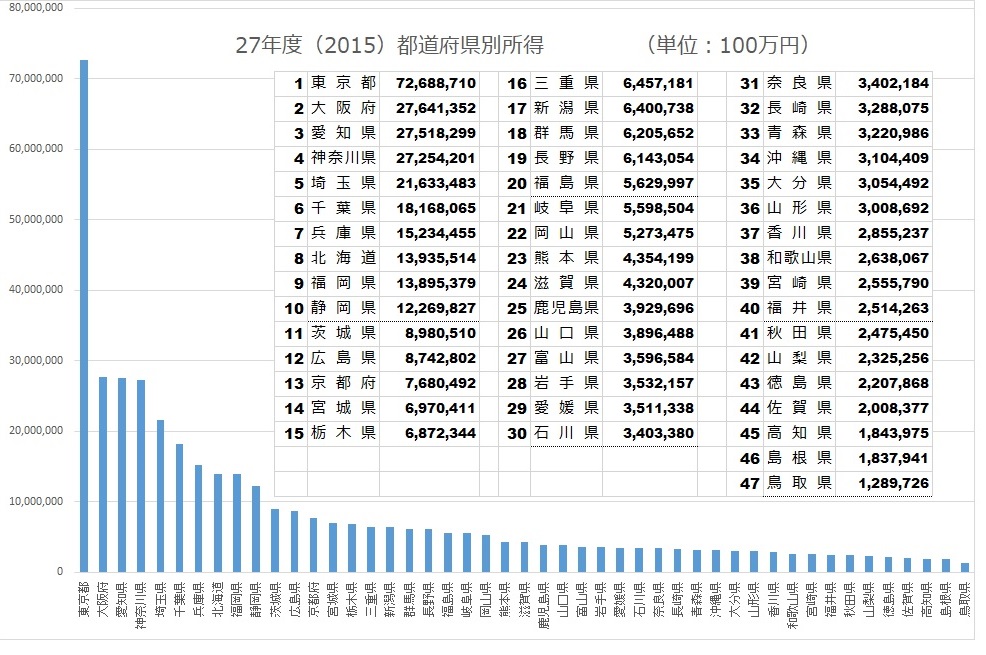Click the value 12,269,827 for 静岡県
The width and height of the screenshot is (986, 655).
[436, 309]
